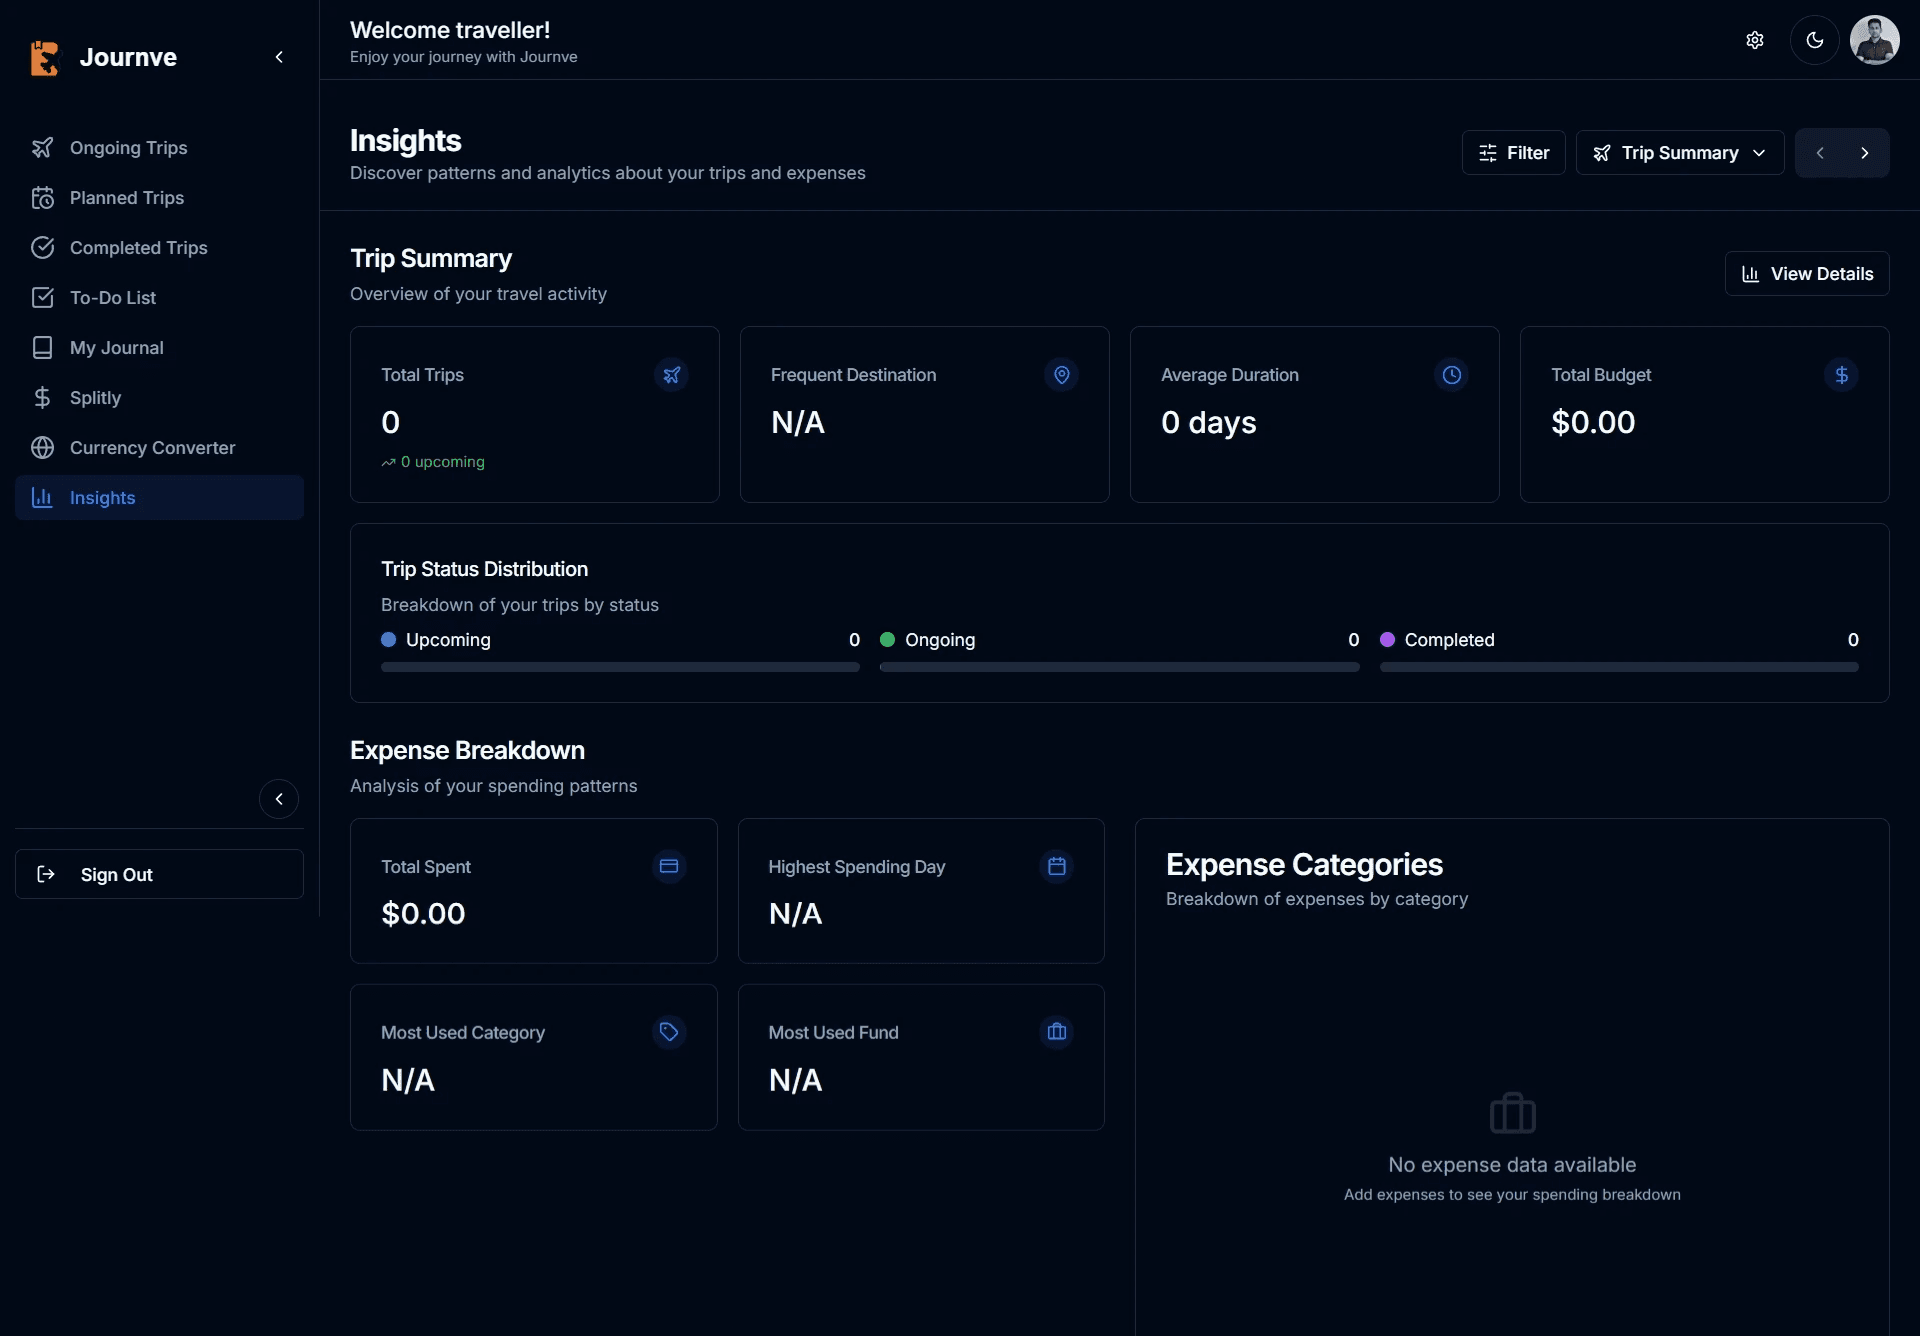This screenshot has height=1336, width=1920.
Task: Go to next insights section arrow
Action: click(1865, 153)
